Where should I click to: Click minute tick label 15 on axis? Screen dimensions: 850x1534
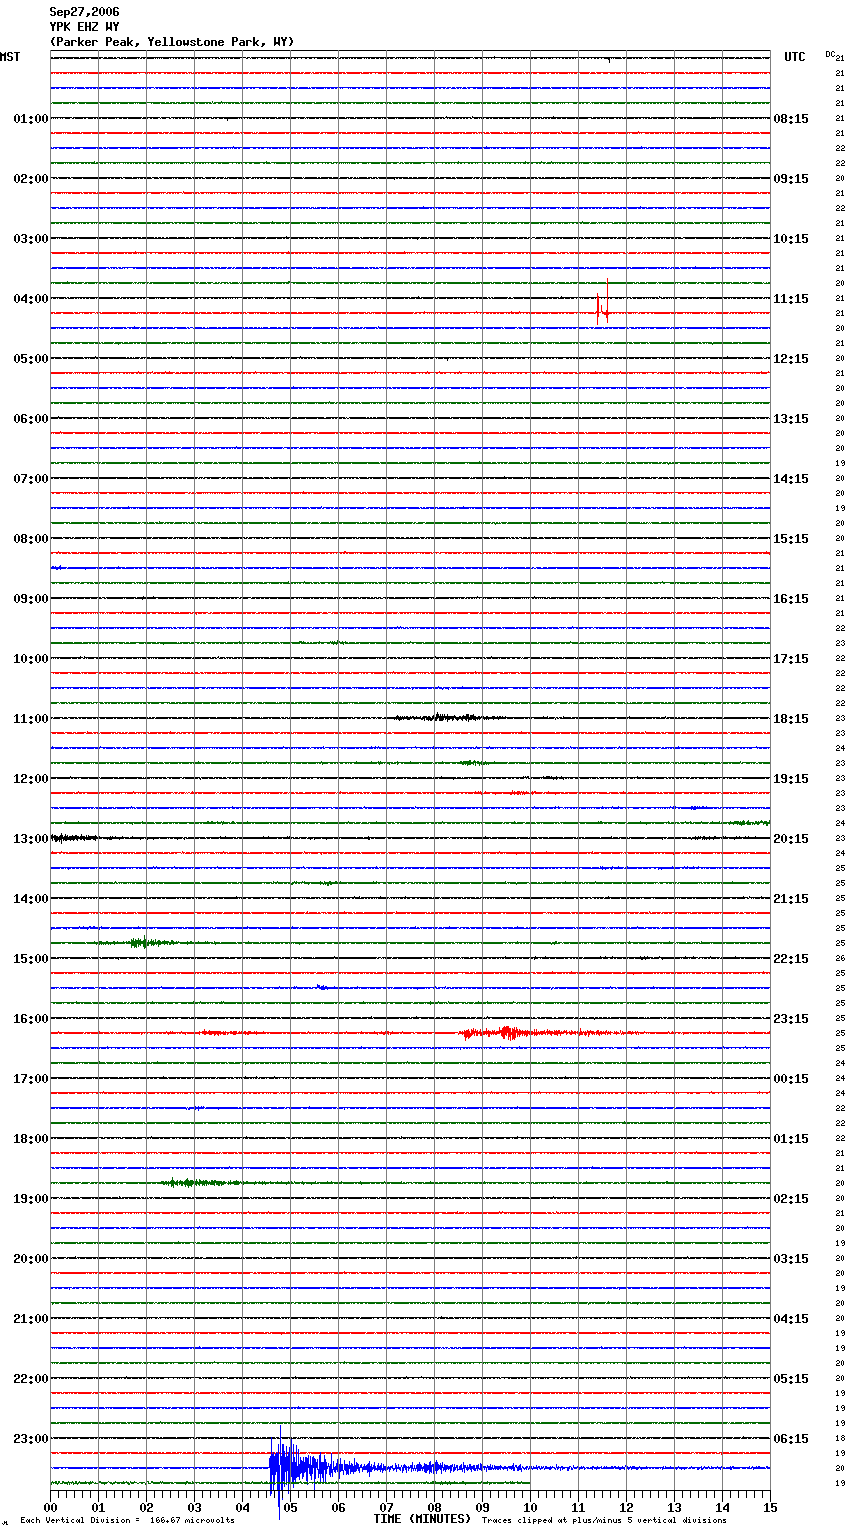[770, 1507]
